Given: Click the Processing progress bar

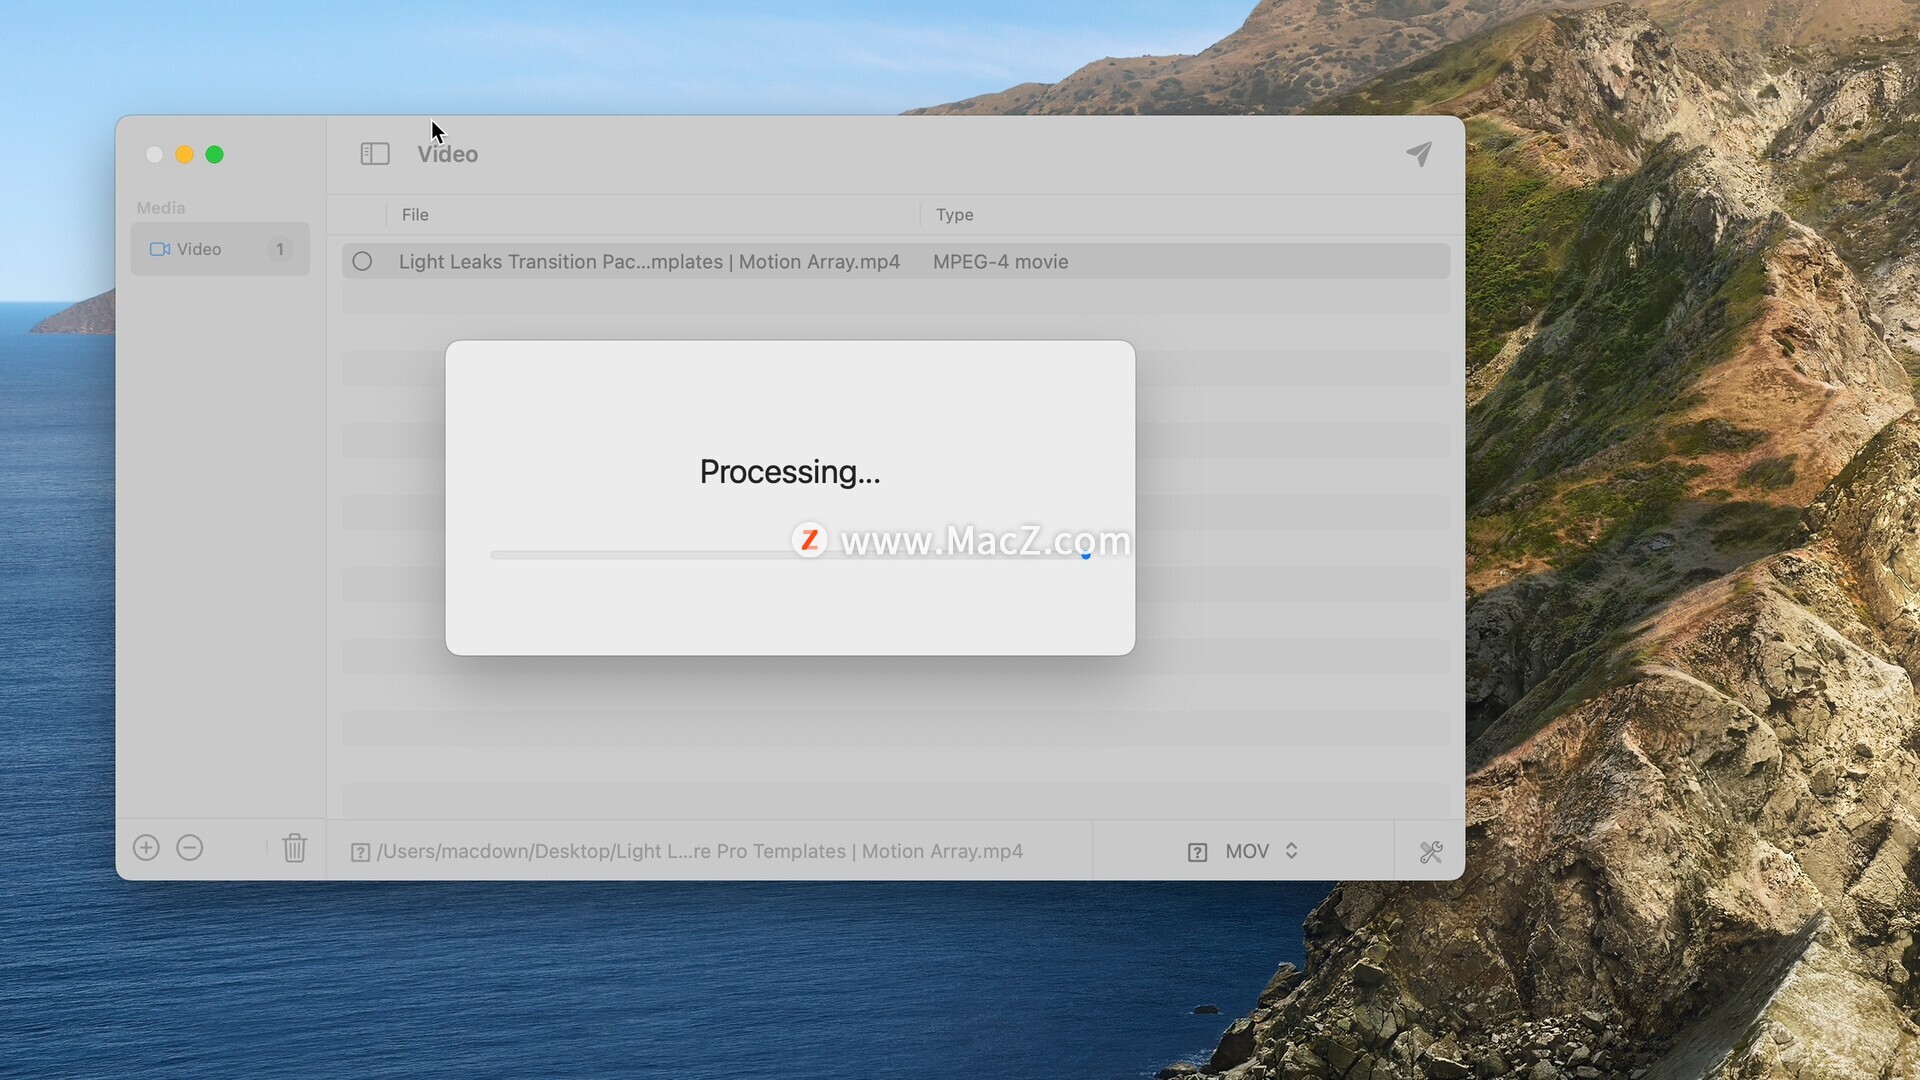Looking at the screenshot, I should pos(790,555).
